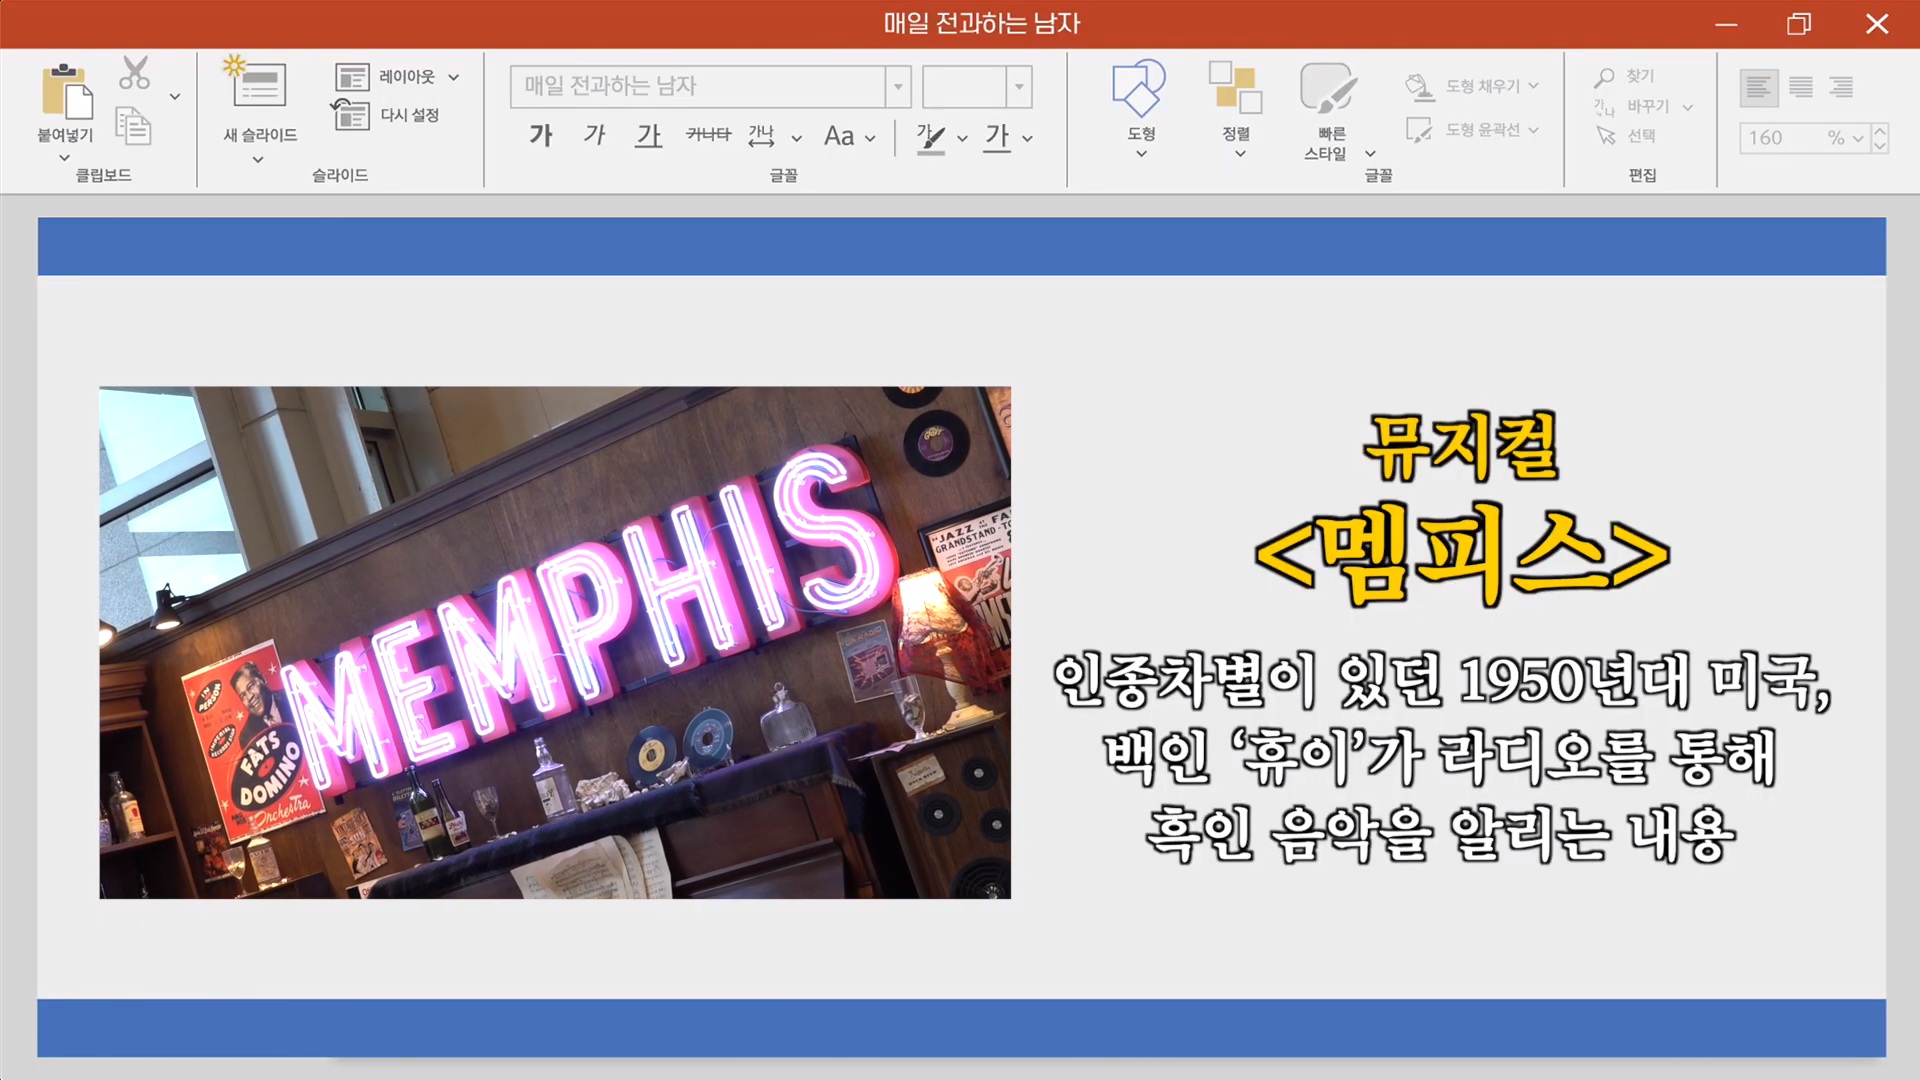This screenshot has height=1080, width=1920.
Task: Open Quick Styles (빠른 스타일) brush icon
Action: [1328, 88]
